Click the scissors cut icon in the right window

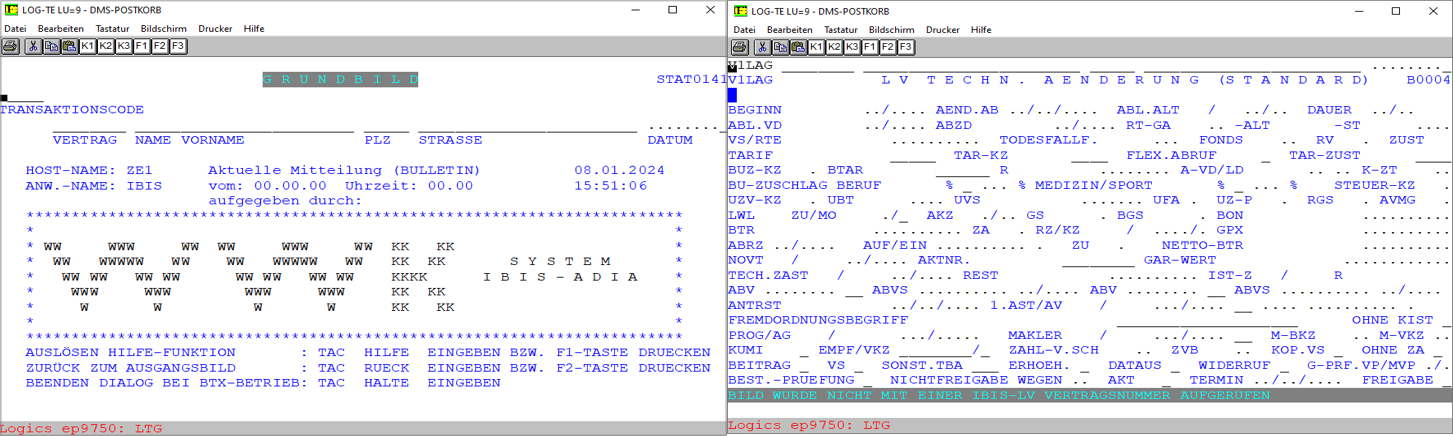tap(762, 47)
